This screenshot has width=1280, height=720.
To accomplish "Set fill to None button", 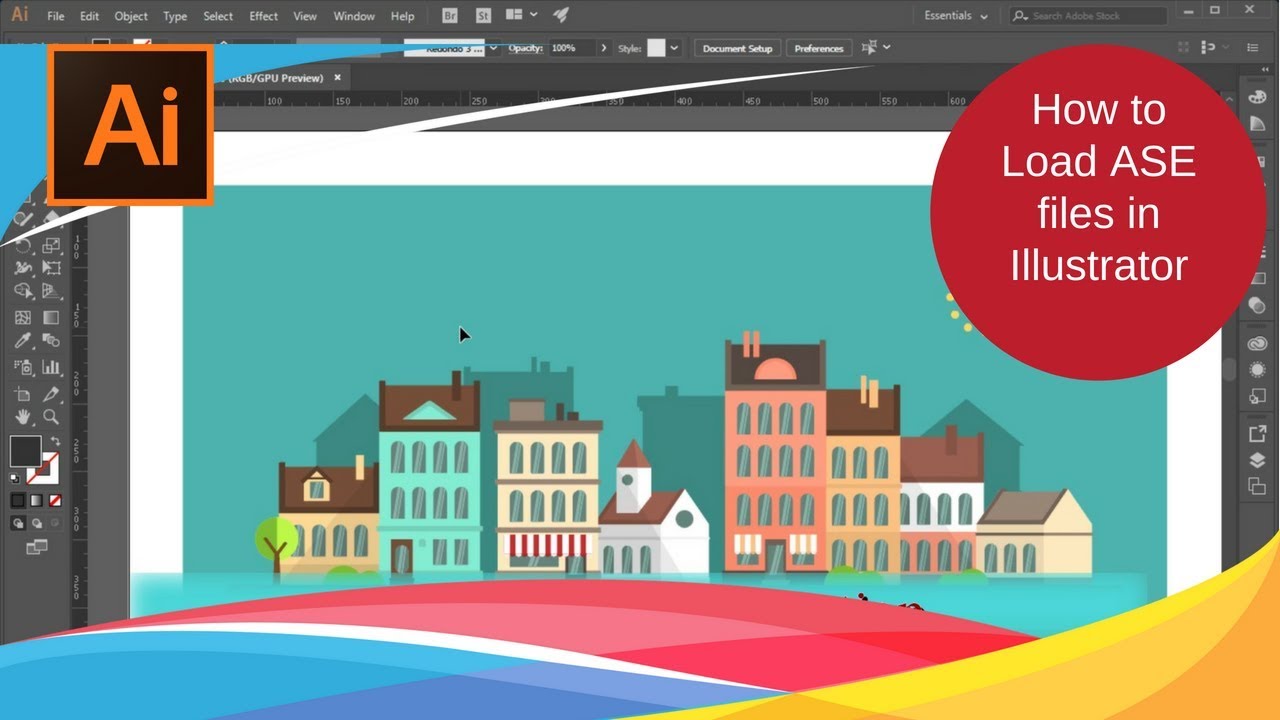I will click(x=56, y=500).
